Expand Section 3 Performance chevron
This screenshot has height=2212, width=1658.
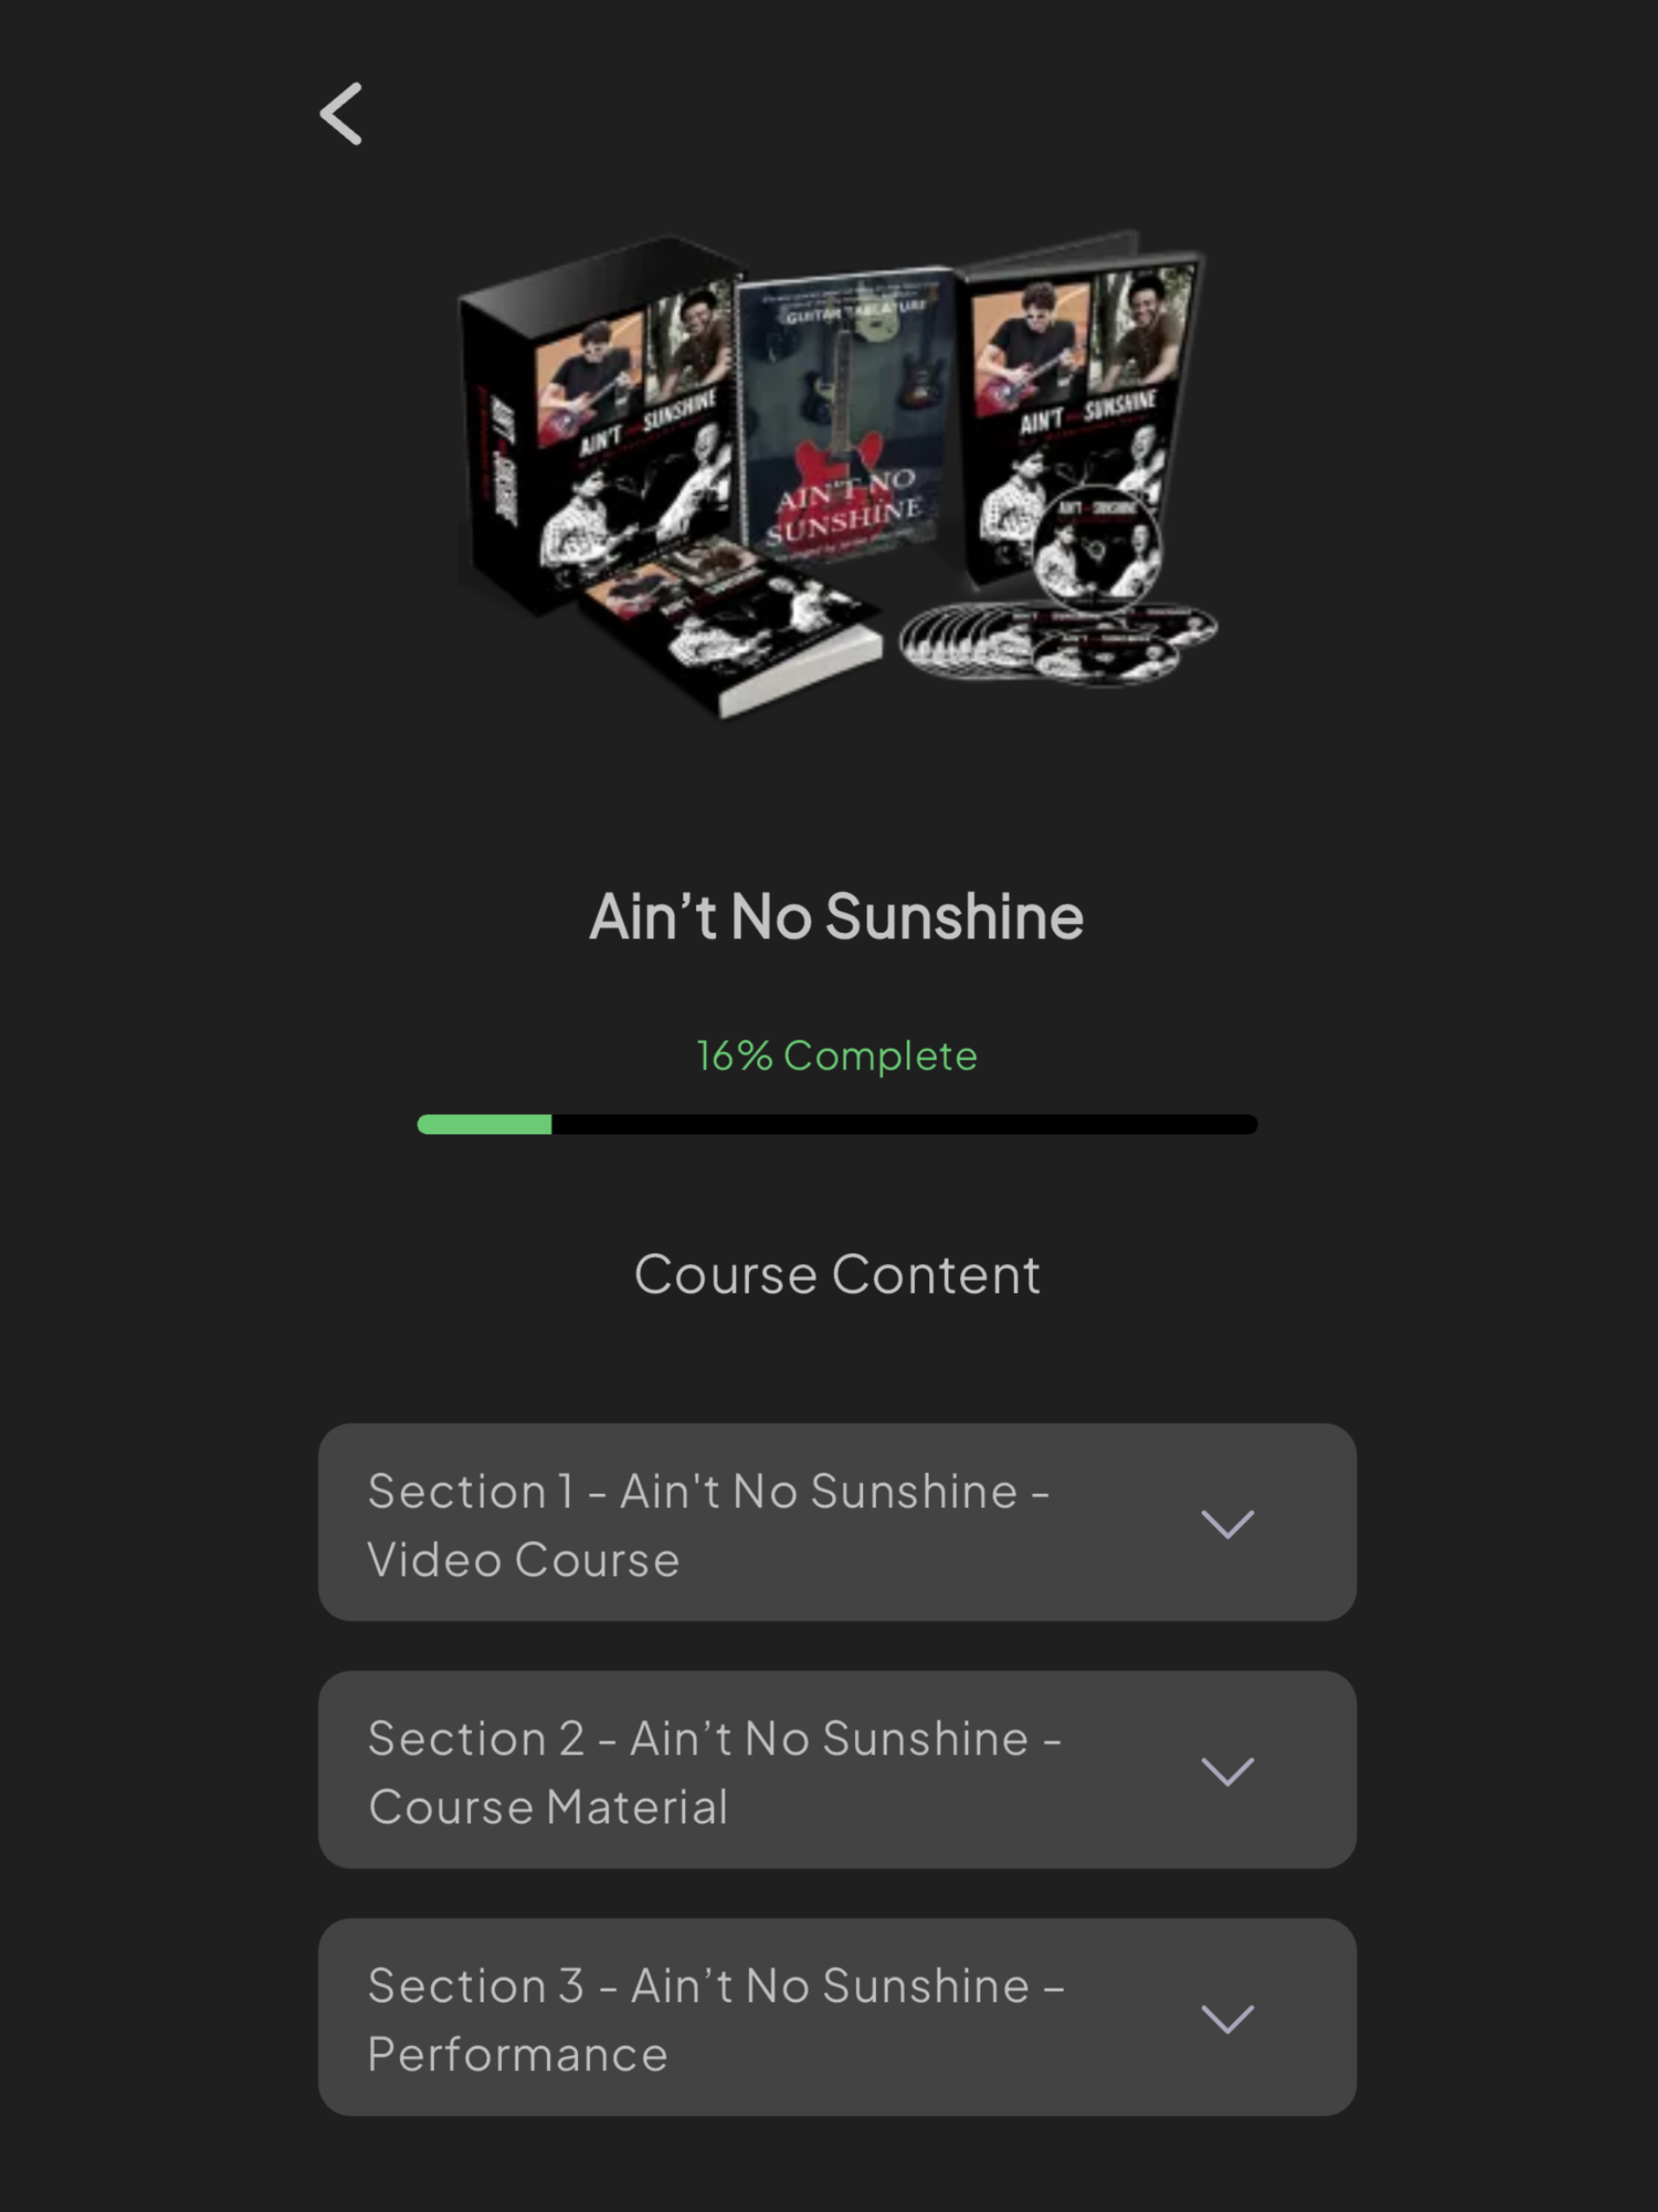pyautogui.click(x=1227, y=2018)
